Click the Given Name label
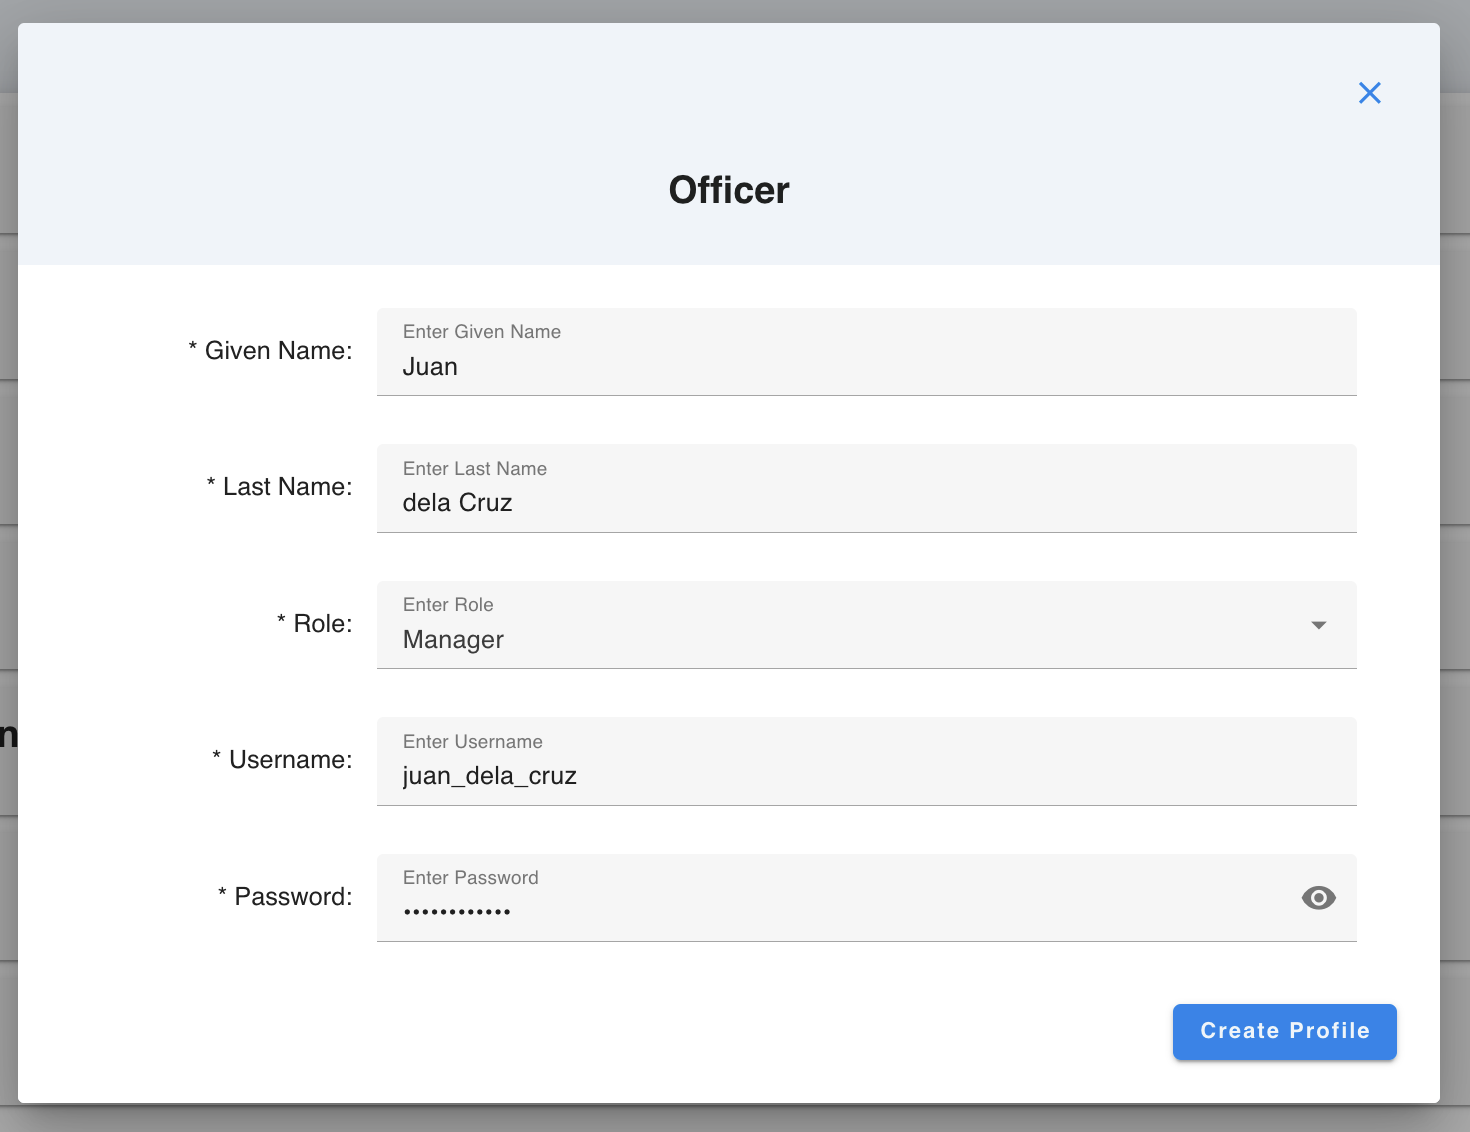The image size is (1470, 1132). 269,351
